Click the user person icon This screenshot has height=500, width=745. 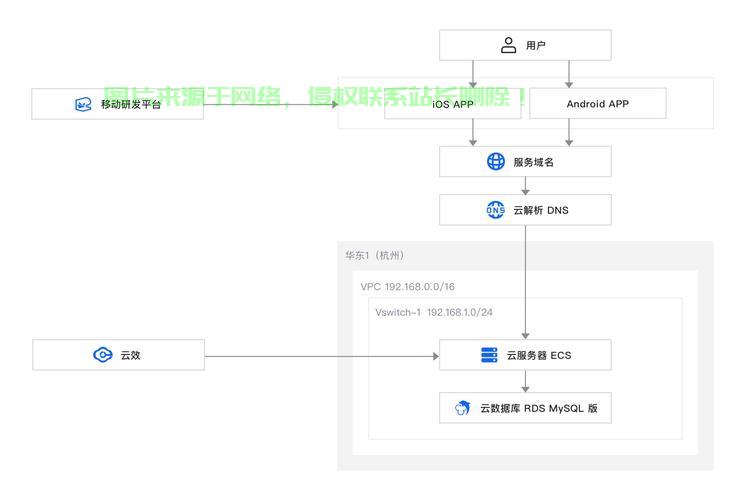tap(508, 45)
